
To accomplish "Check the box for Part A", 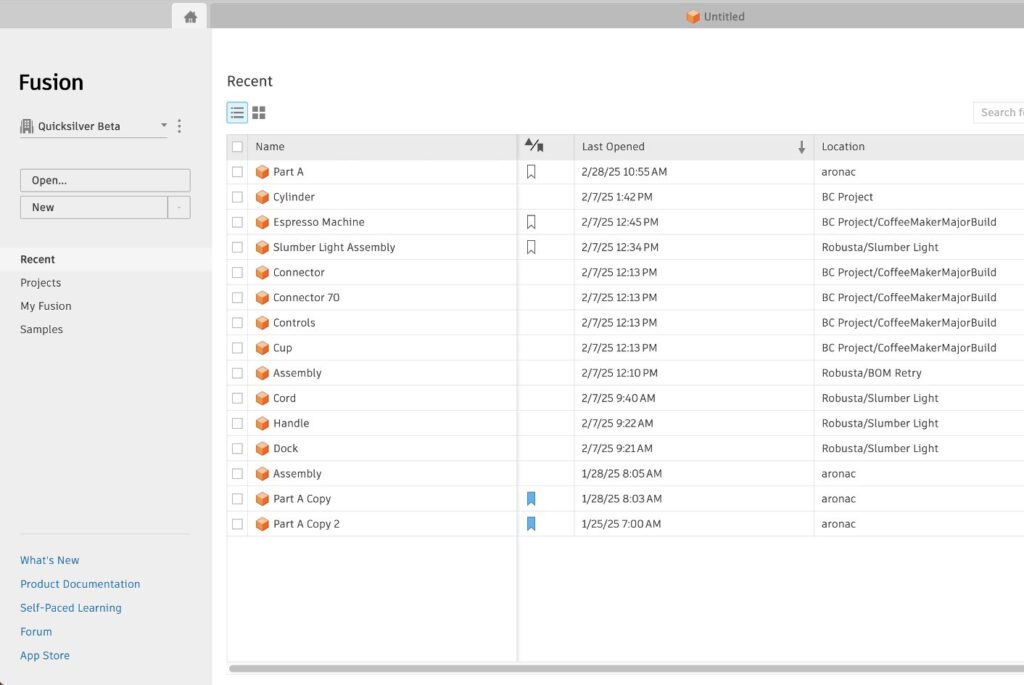I will click(x=237, y=172).
